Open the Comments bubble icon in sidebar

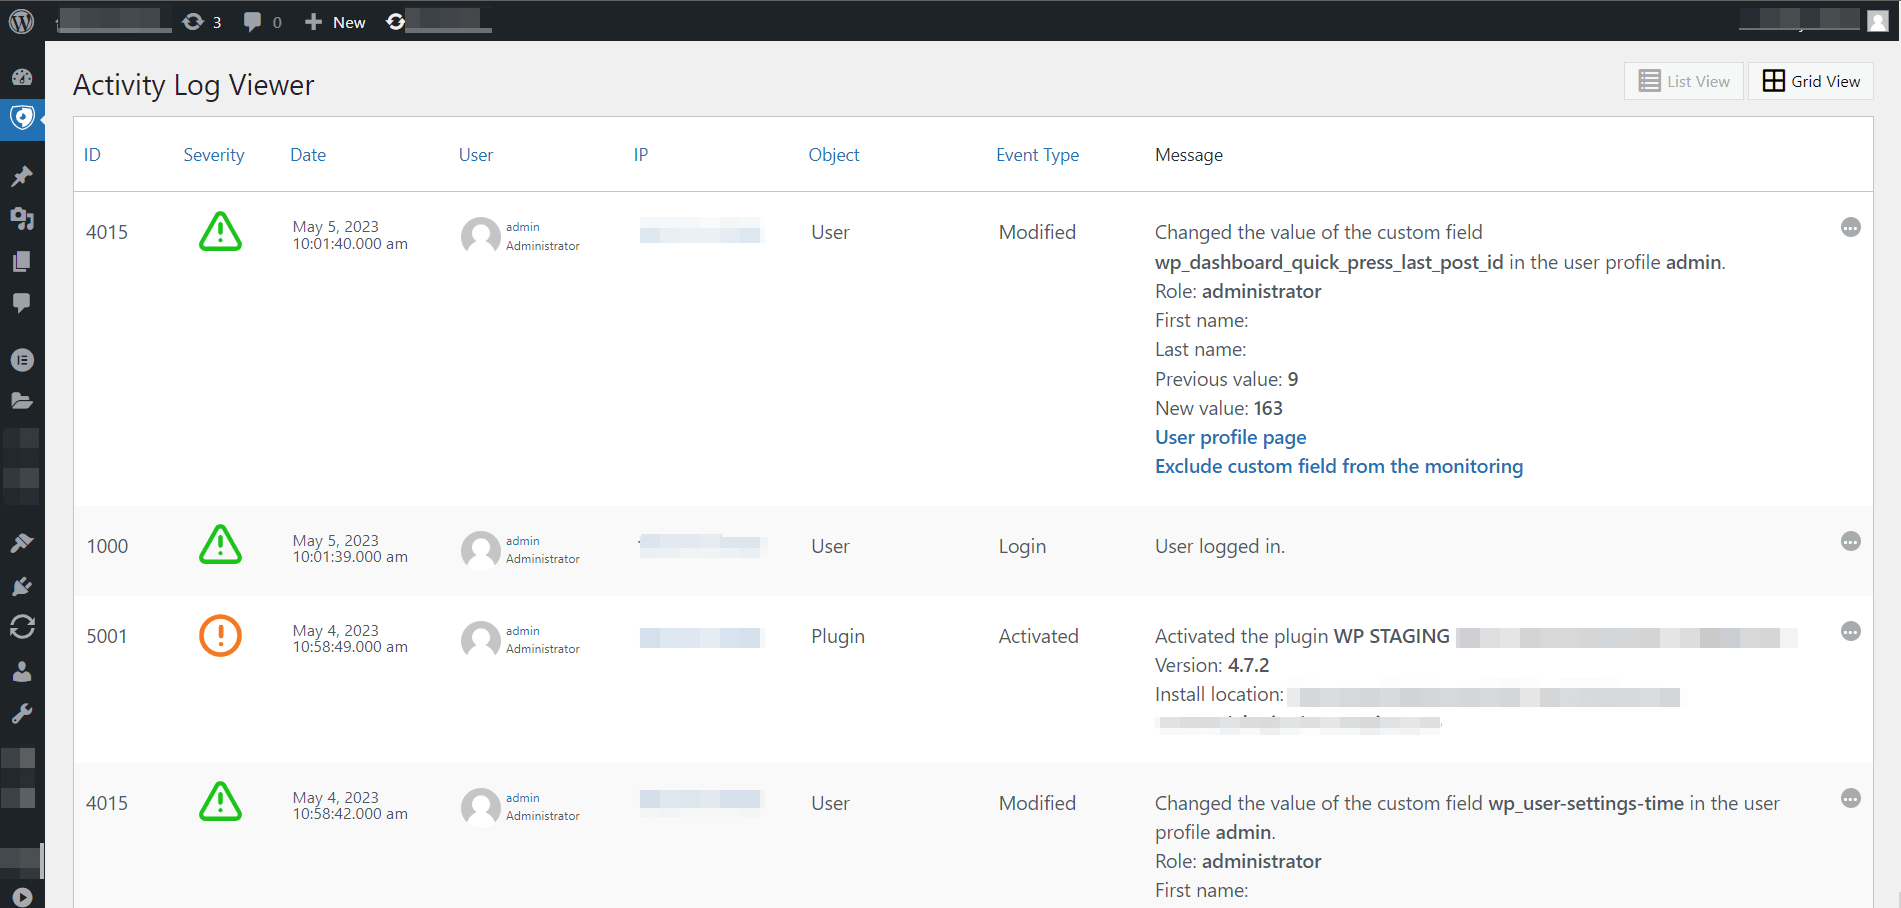22,303
